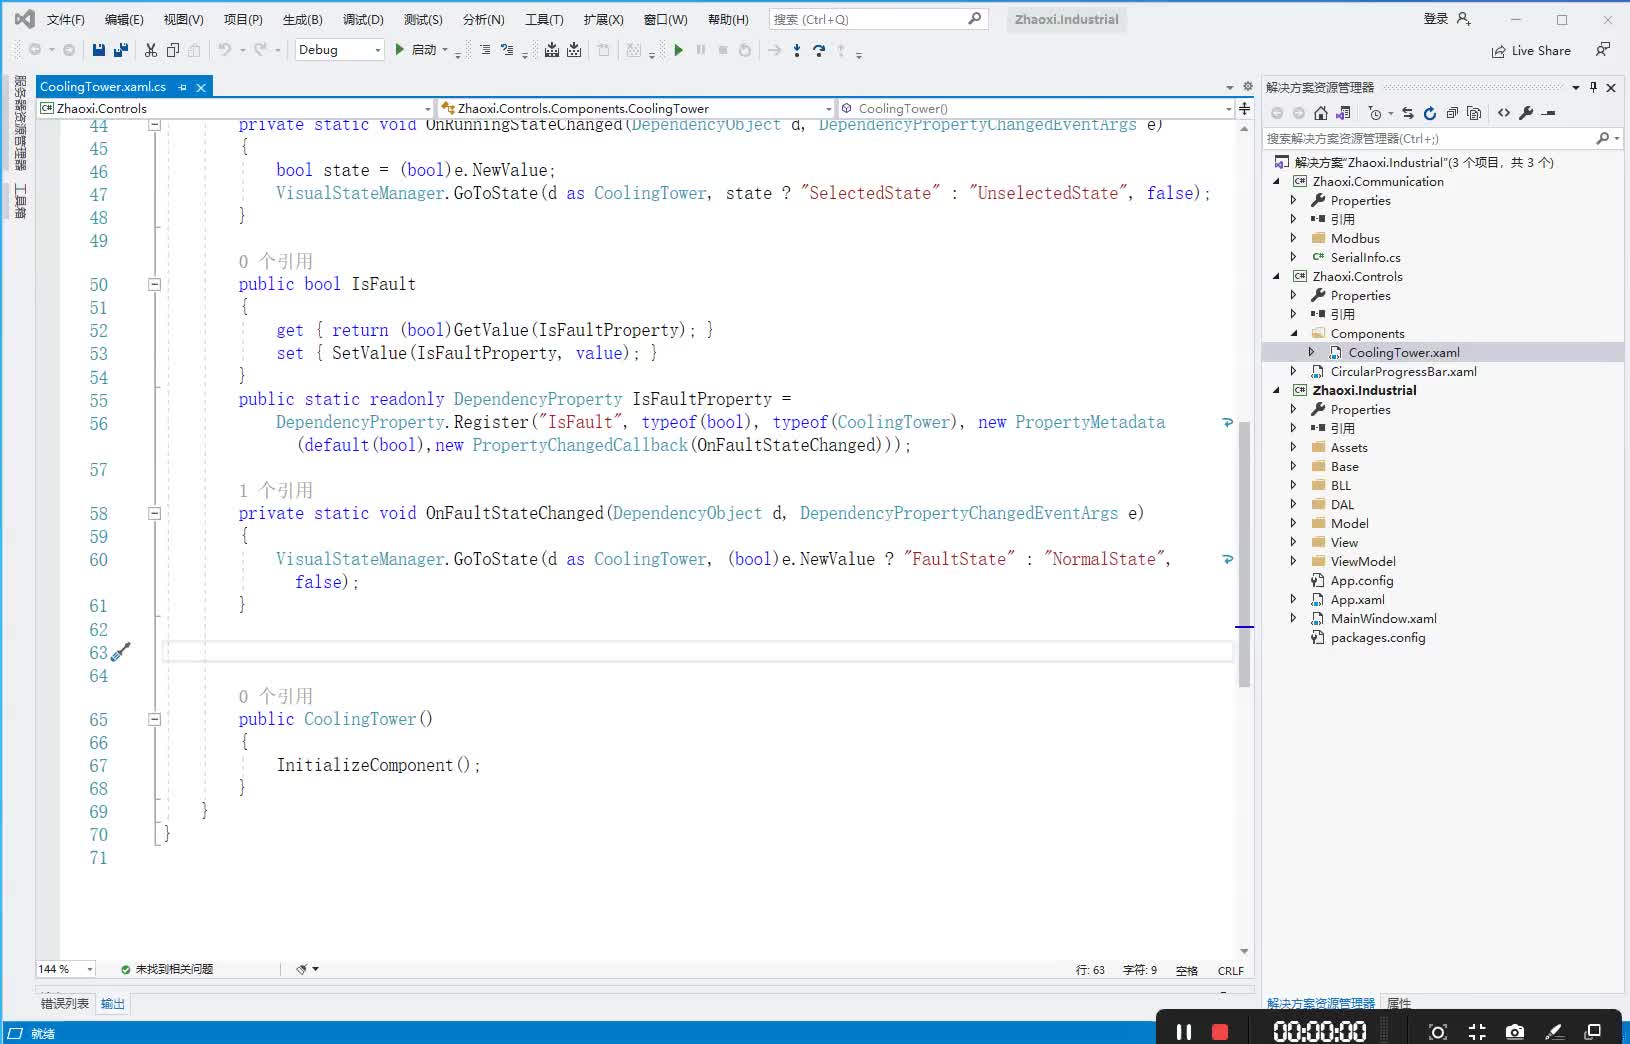The image size is (1630, 1044).
Task: Open the 工具(T) menu
Action: (x=544, y=19)
